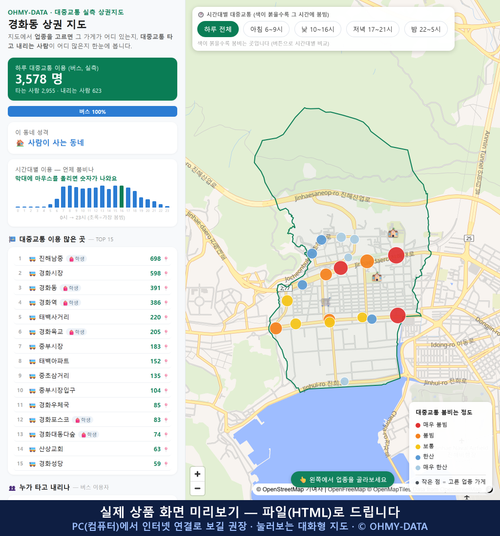Click the 작은 점 = 고른 업종 가게 legend note
Image resolution: width=500 pixels, height=536 pixels.
click(x=450, y=482)
